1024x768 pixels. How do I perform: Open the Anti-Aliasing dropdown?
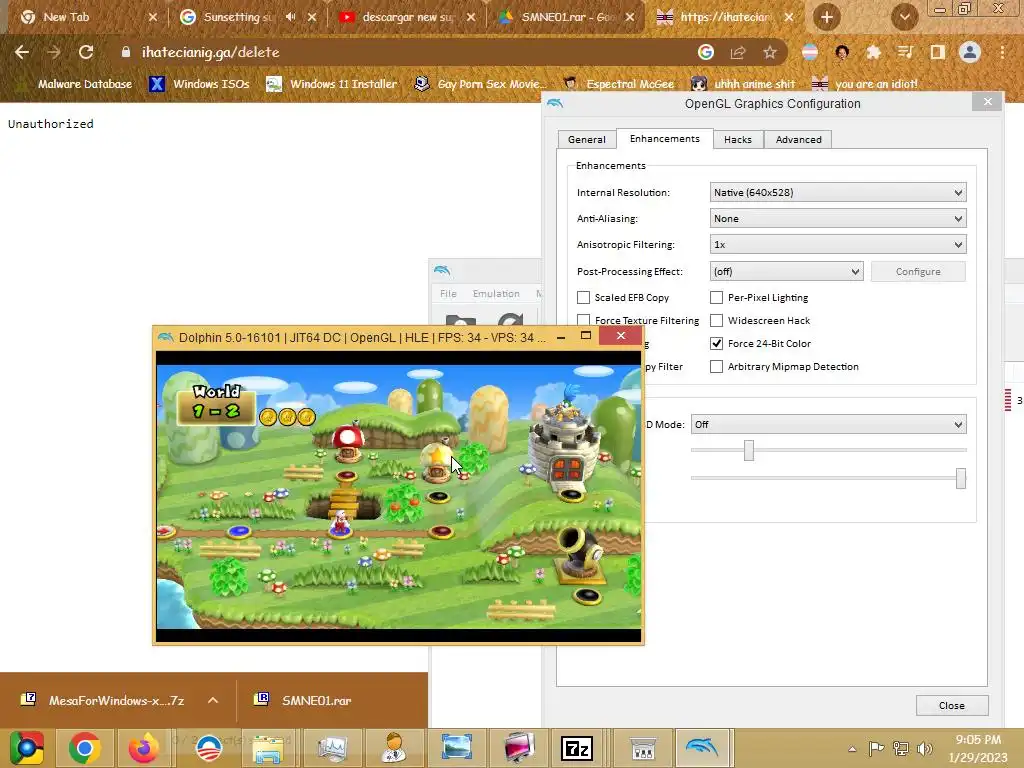tap(838, 219)
